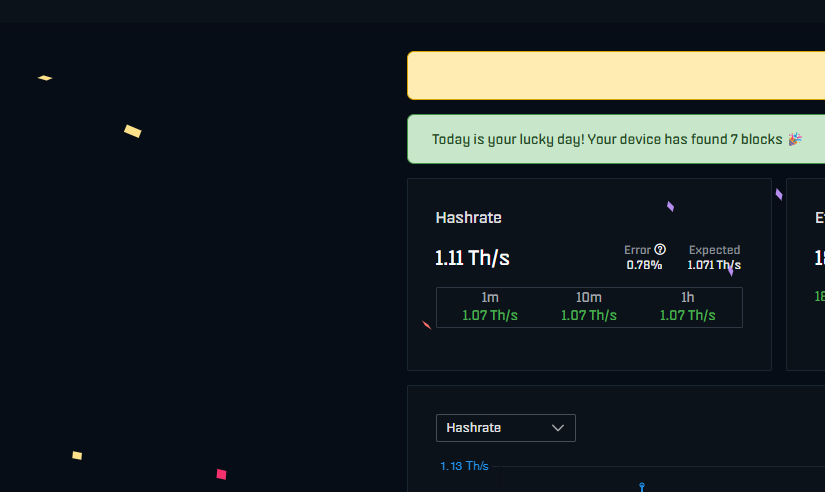Click the pink confetti piece at the bottom
Image resolution: width=825 pixels, height=492 pixels.
pyautogui.click(x=221, y=474)
